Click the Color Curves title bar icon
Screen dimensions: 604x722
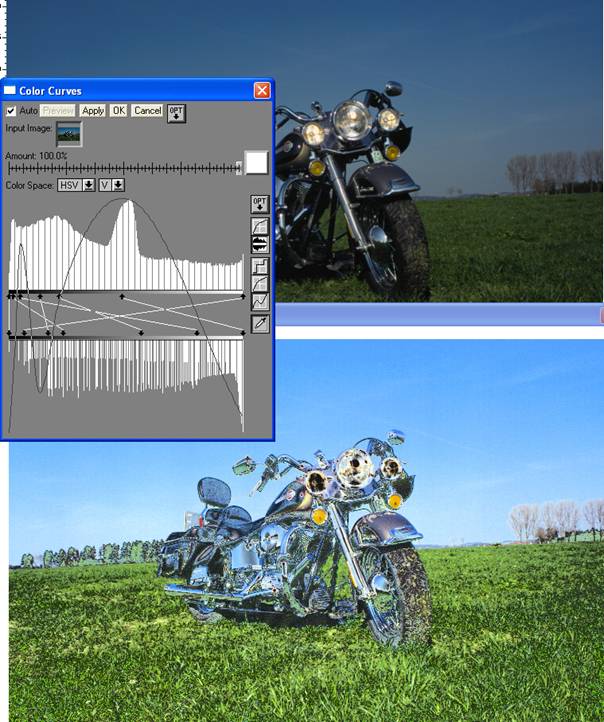pyautogui.click(x=10, y=90)
